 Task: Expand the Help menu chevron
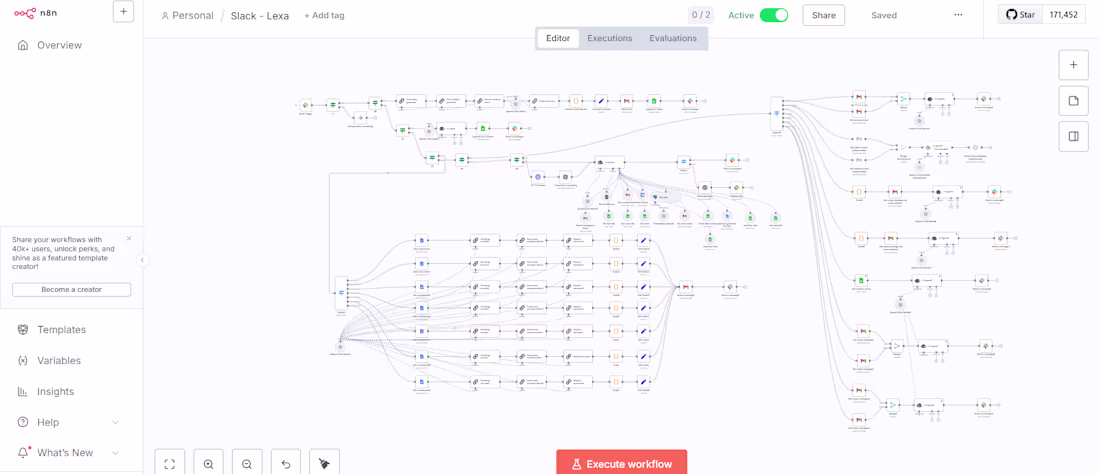pos(116,422)
